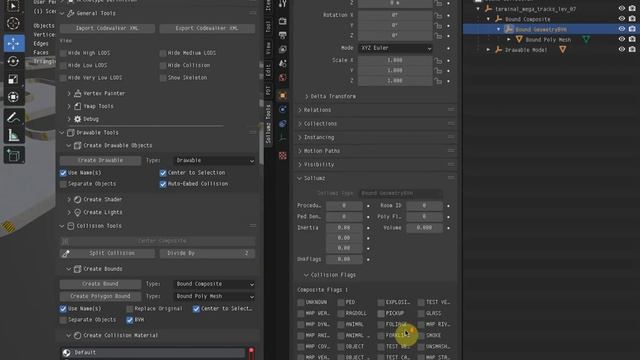This screenshot has width=640, height=360.
Task: Open the Bound Poly Mesh type dropdown
Action: pos(215,296)
